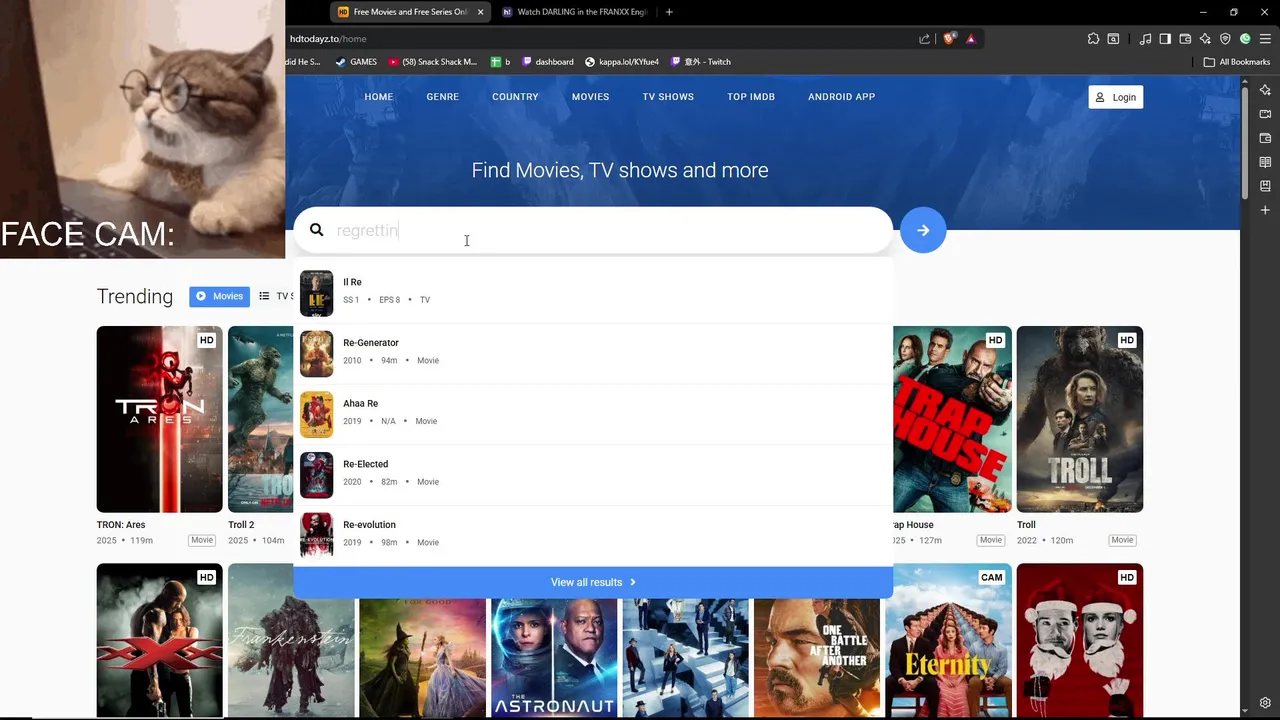Click the Troll 2 title text
This screenshot has width=1280, height=720.
241,525
